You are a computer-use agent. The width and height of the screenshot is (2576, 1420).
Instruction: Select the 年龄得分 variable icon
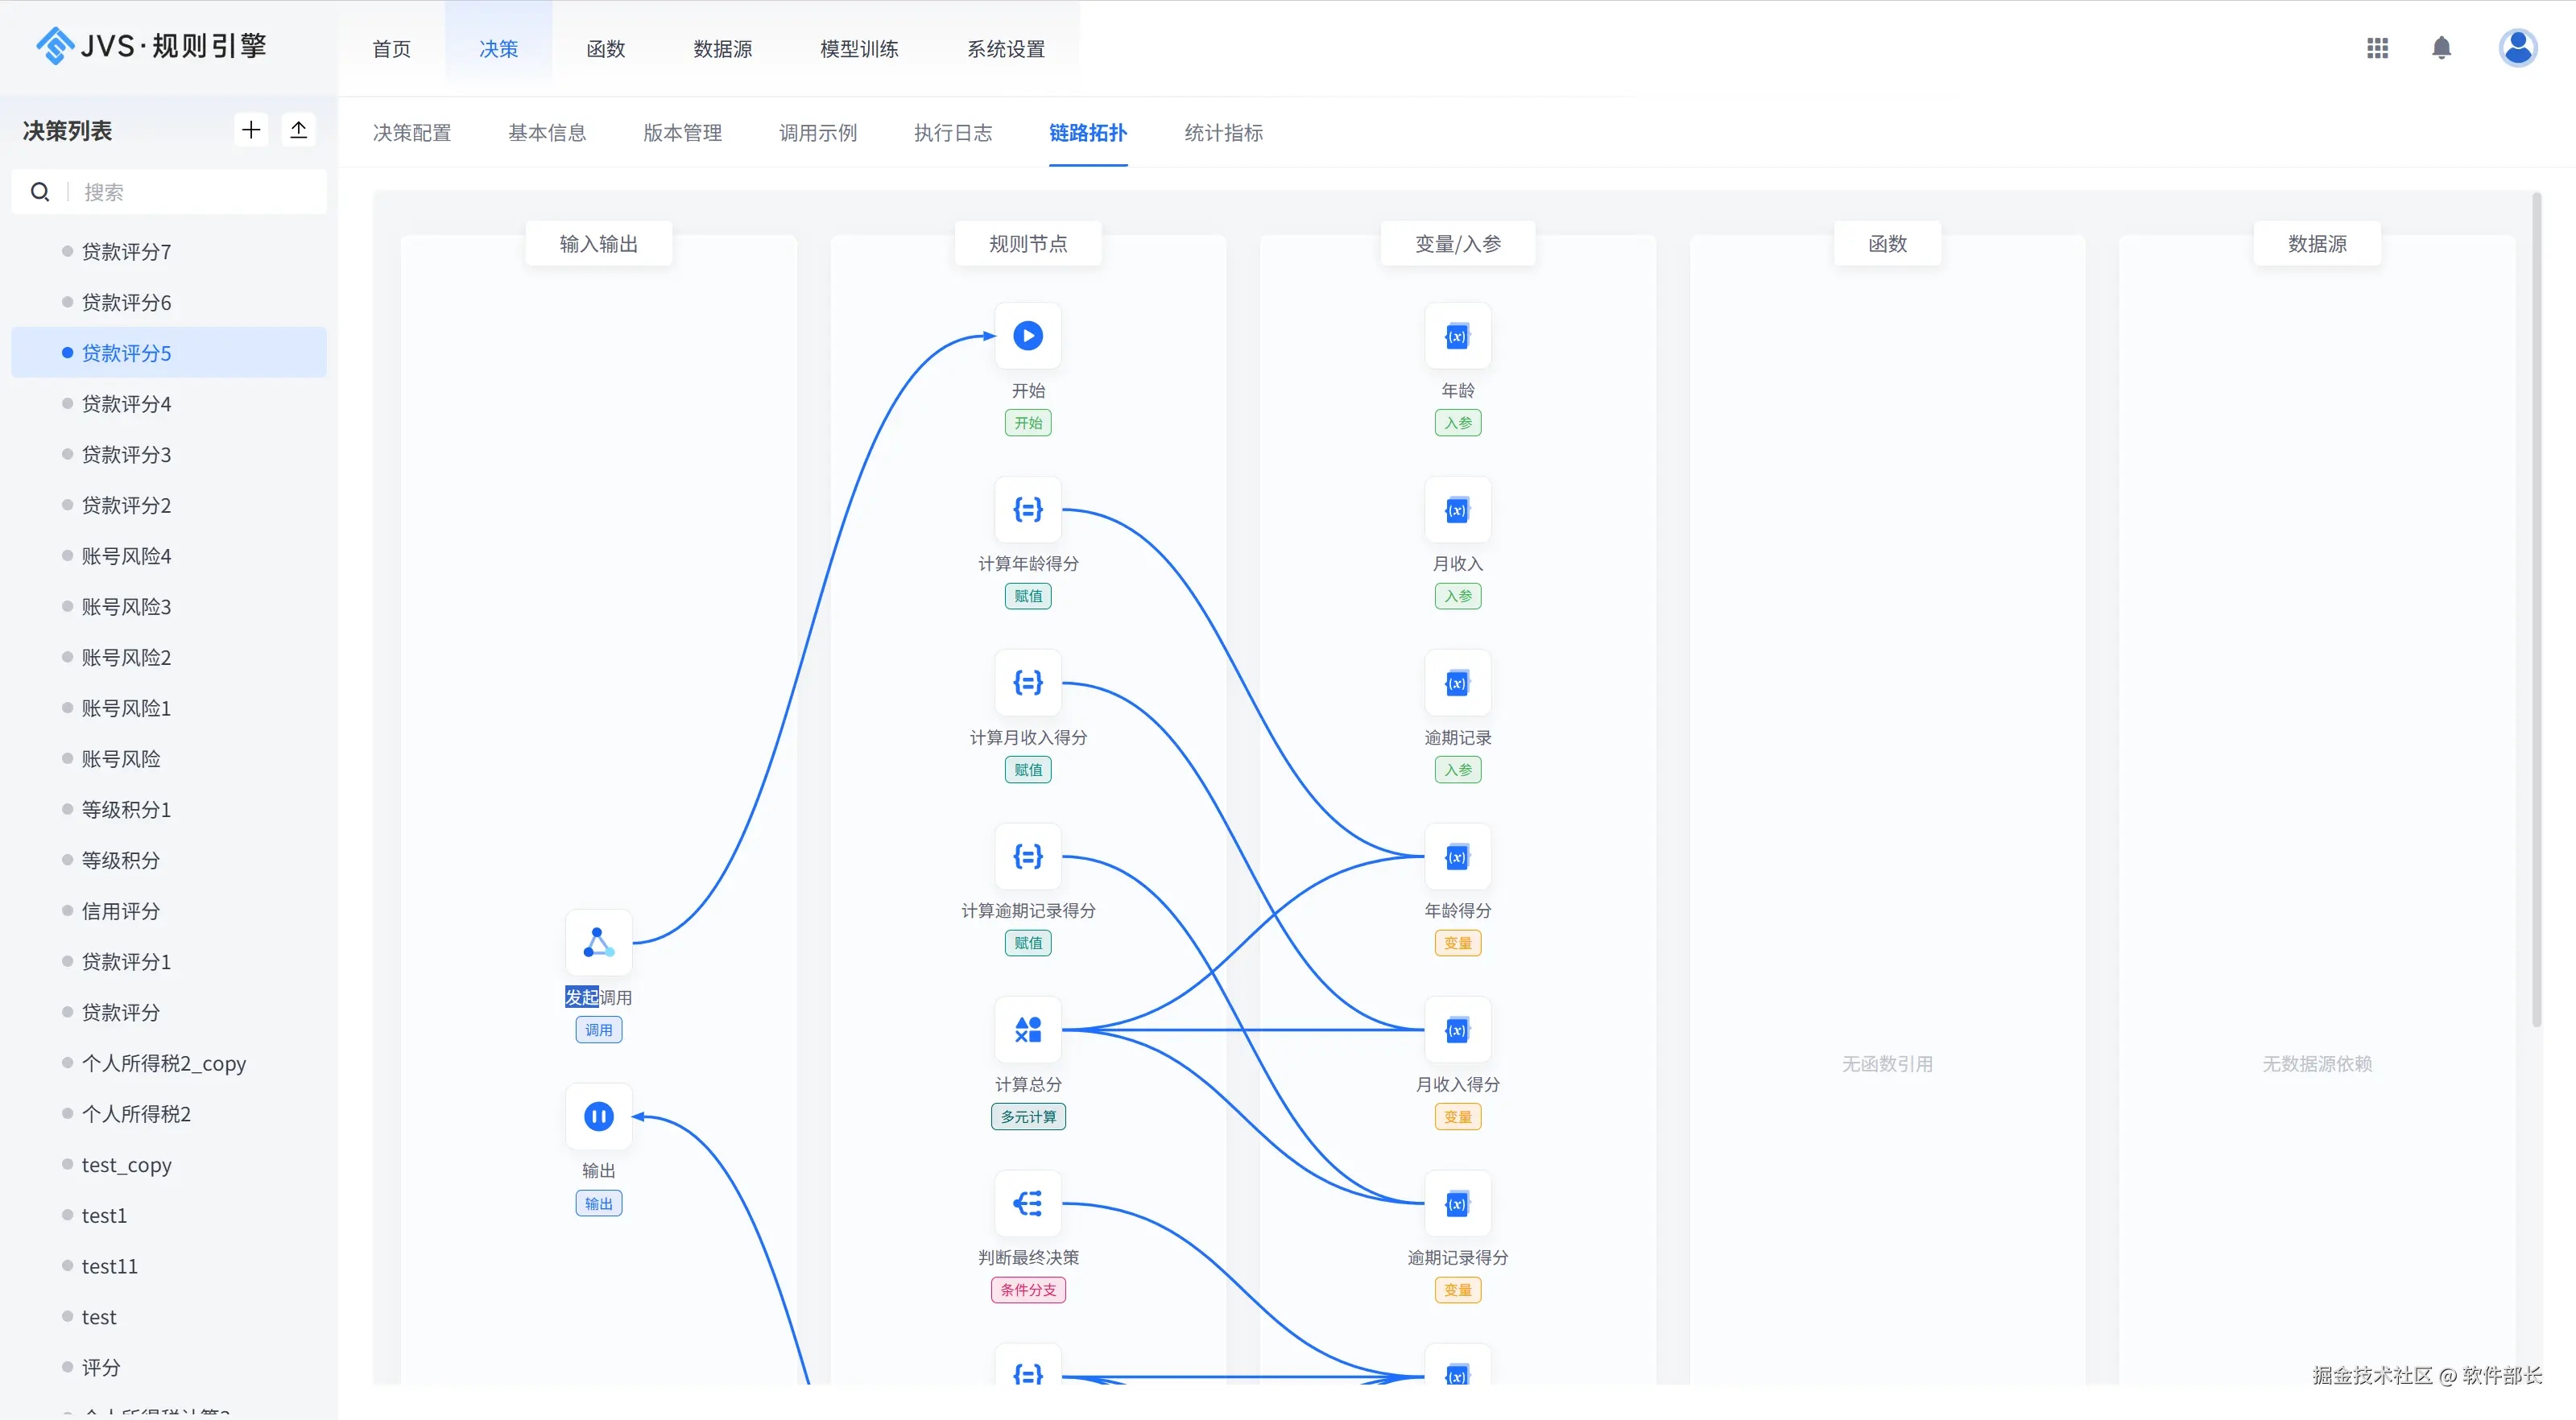click(1458, 857)
